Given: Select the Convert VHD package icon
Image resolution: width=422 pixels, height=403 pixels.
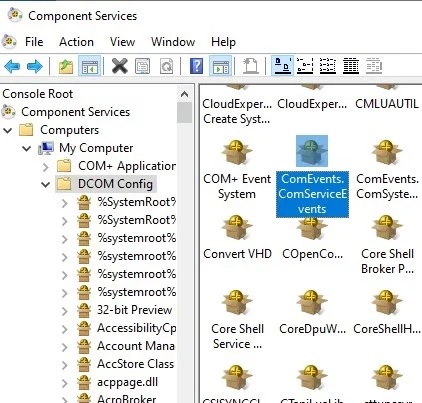Looking at the screenshot, I should coord(237,228).
